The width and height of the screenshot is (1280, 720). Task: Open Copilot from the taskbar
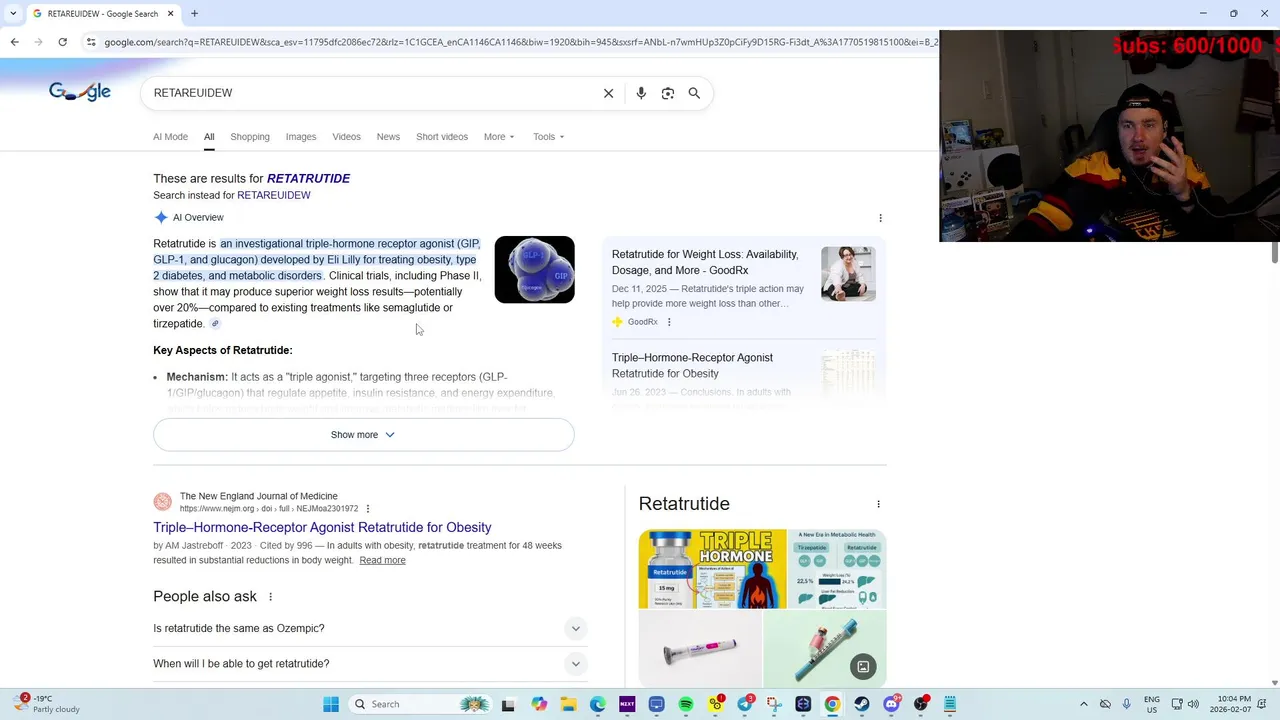click(539, 704)
